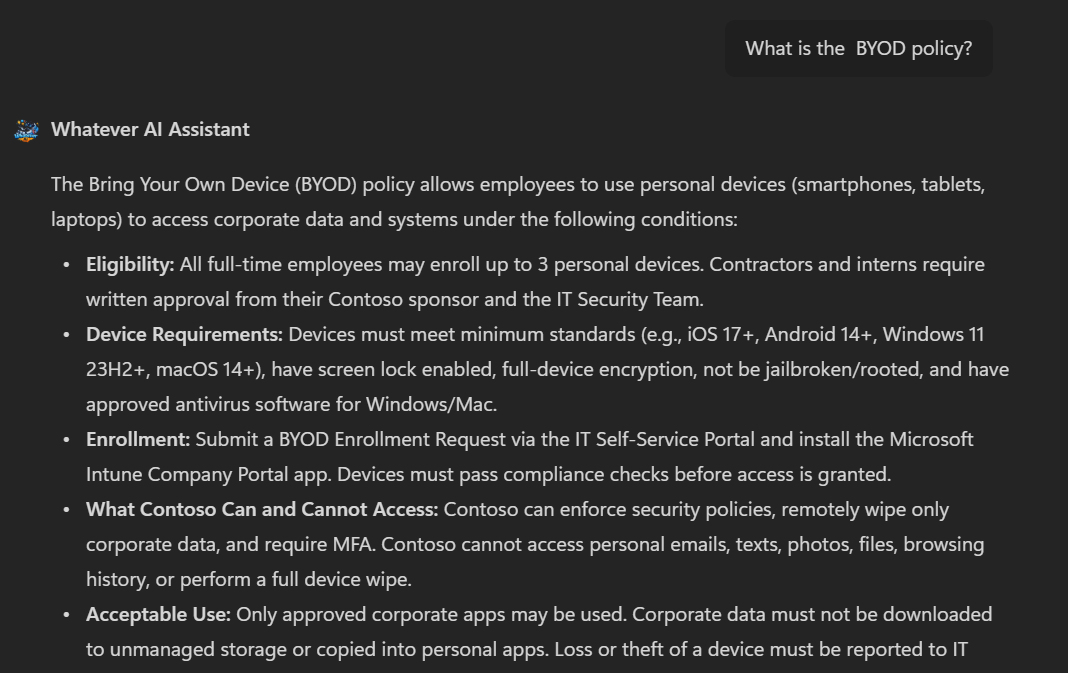
Task: Click the "Whatever AI Assistant" name label
Action: pyautogui.click(x=150, y=129)
